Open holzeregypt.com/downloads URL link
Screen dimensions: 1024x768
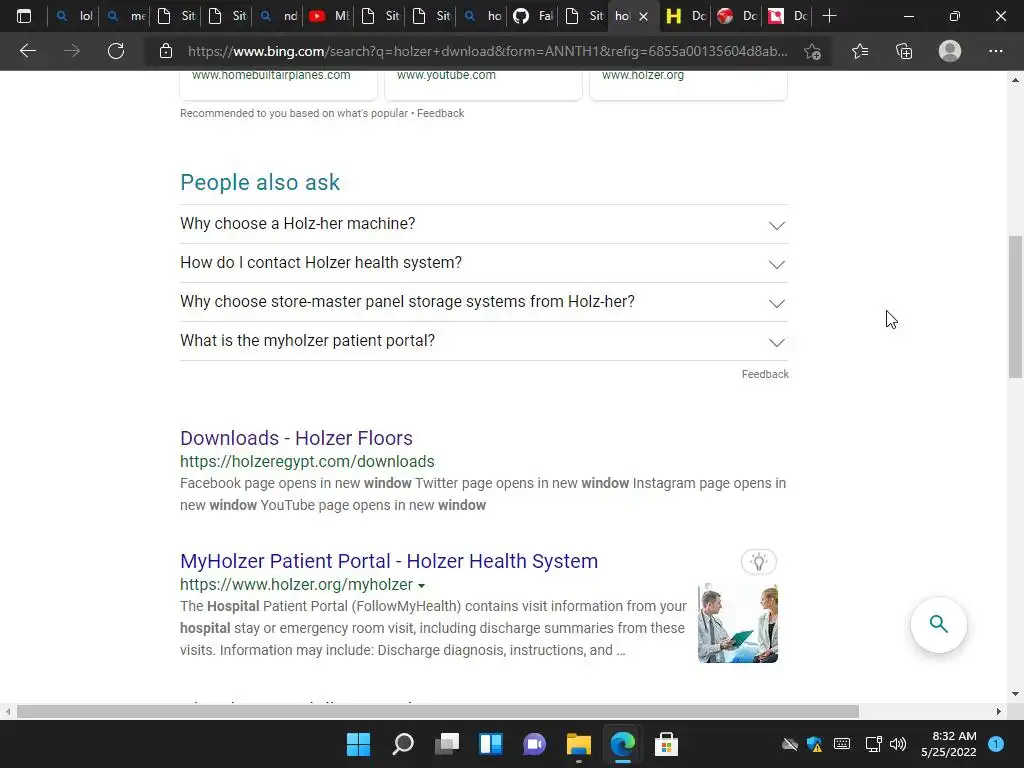pos(307,462)
